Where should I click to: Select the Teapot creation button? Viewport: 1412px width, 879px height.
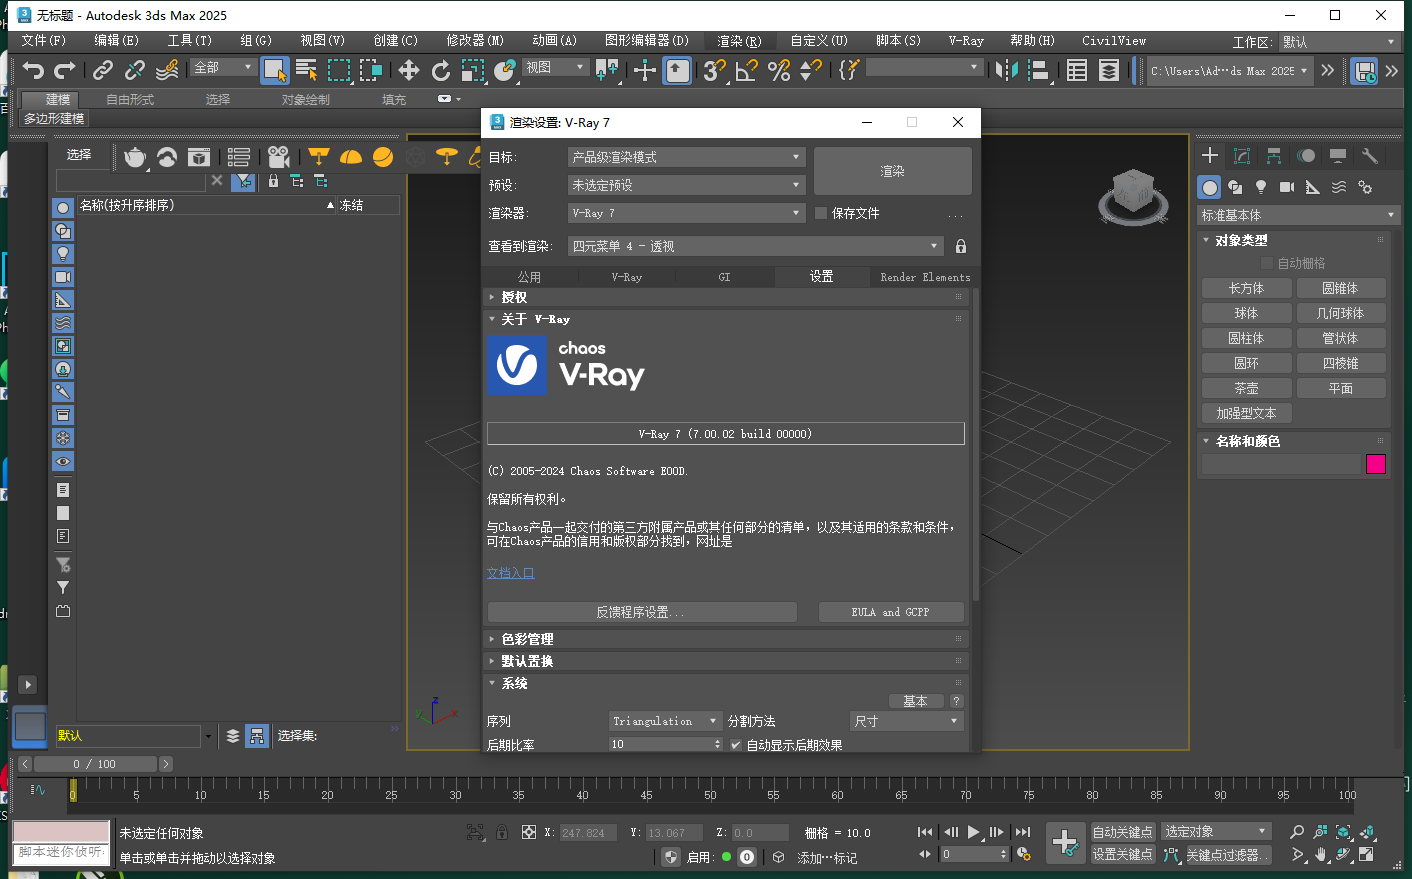click(x=1246, y=387)
